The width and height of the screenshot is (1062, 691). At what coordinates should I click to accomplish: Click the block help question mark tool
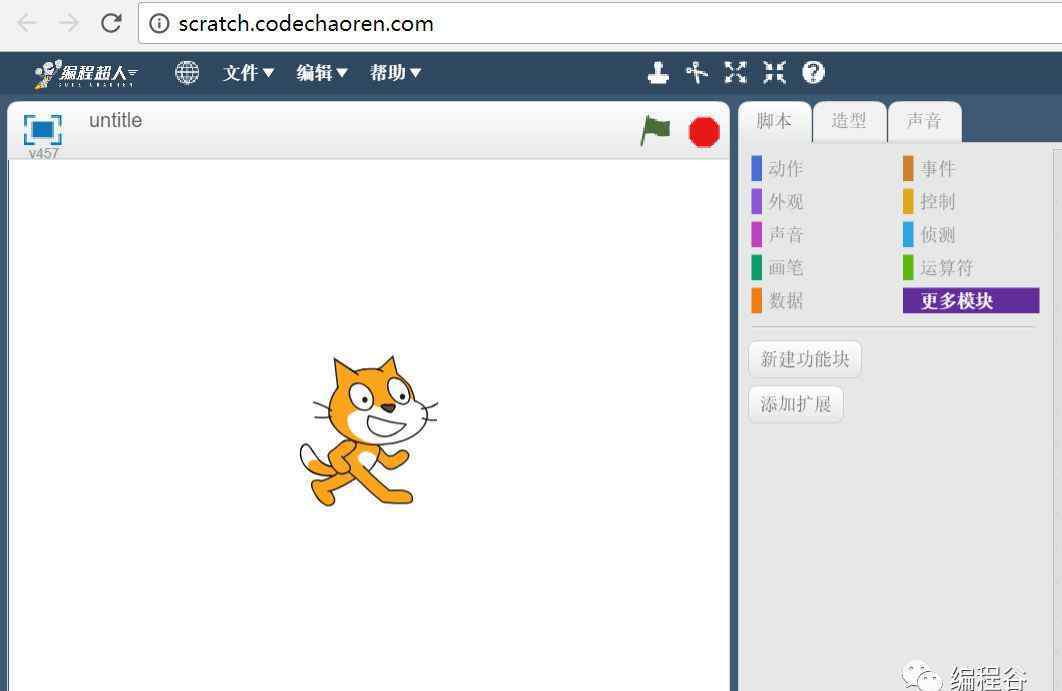[x=813, y=72]
